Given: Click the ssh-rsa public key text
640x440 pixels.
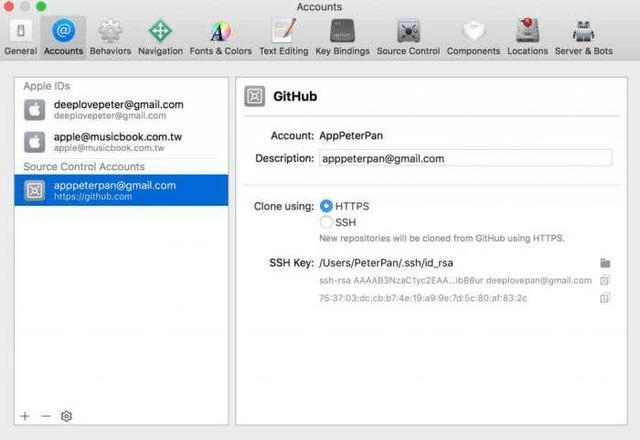Looking at the screenshot, I should 455,281.
